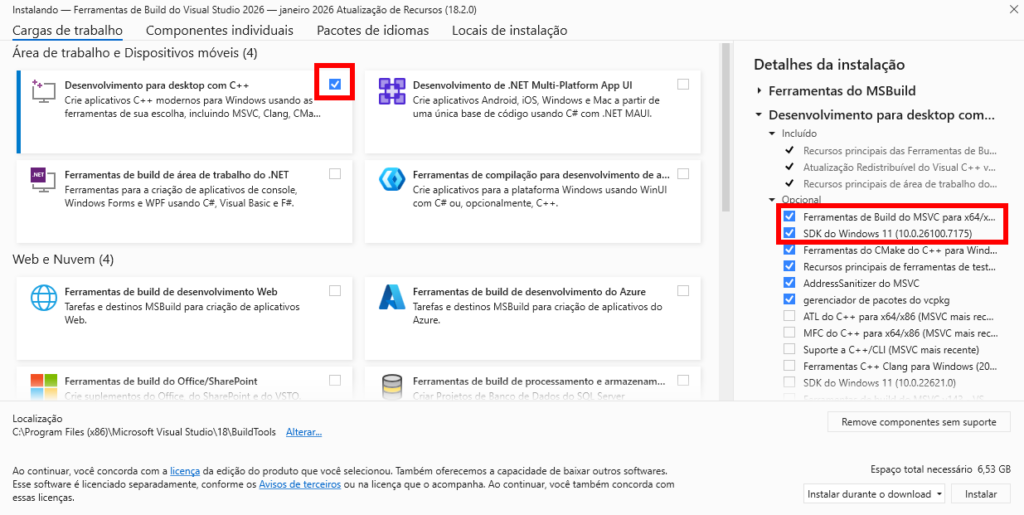Click the data storage database icon
The image size is (1024, 515).
pyautogui.click(x=392, y=386)
